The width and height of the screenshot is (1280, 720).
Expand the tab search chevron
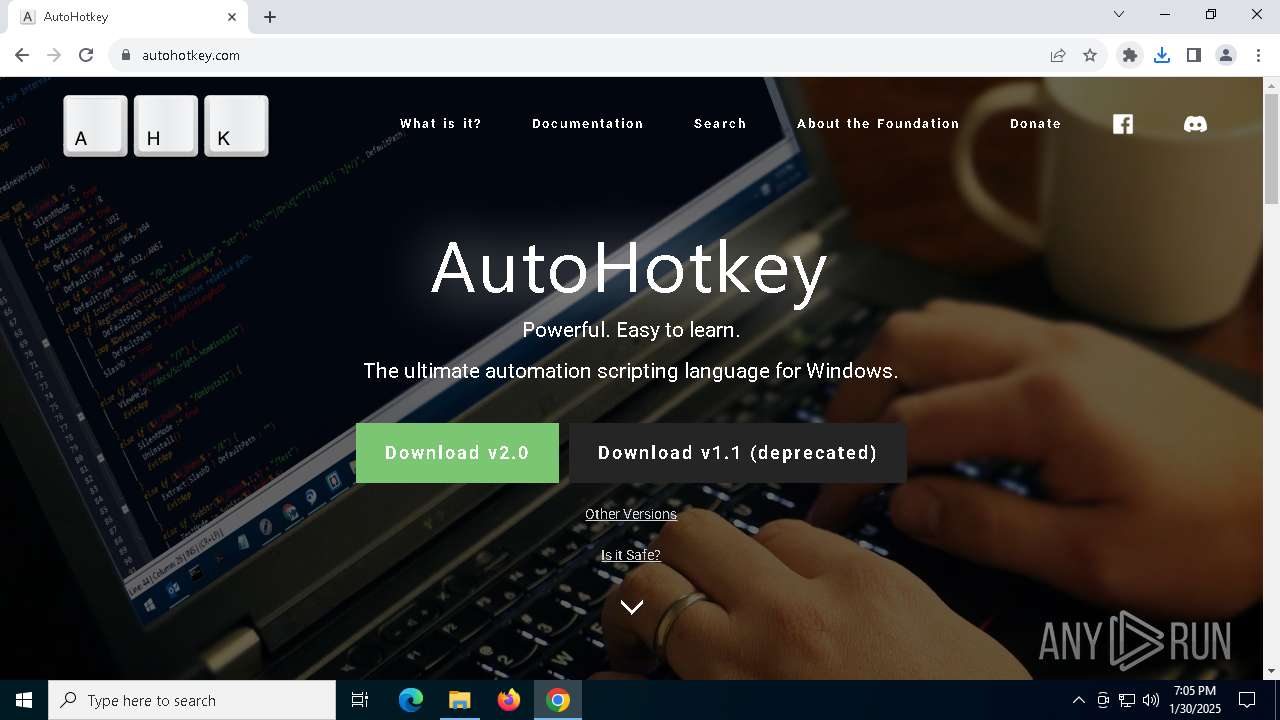(1119, 14)
